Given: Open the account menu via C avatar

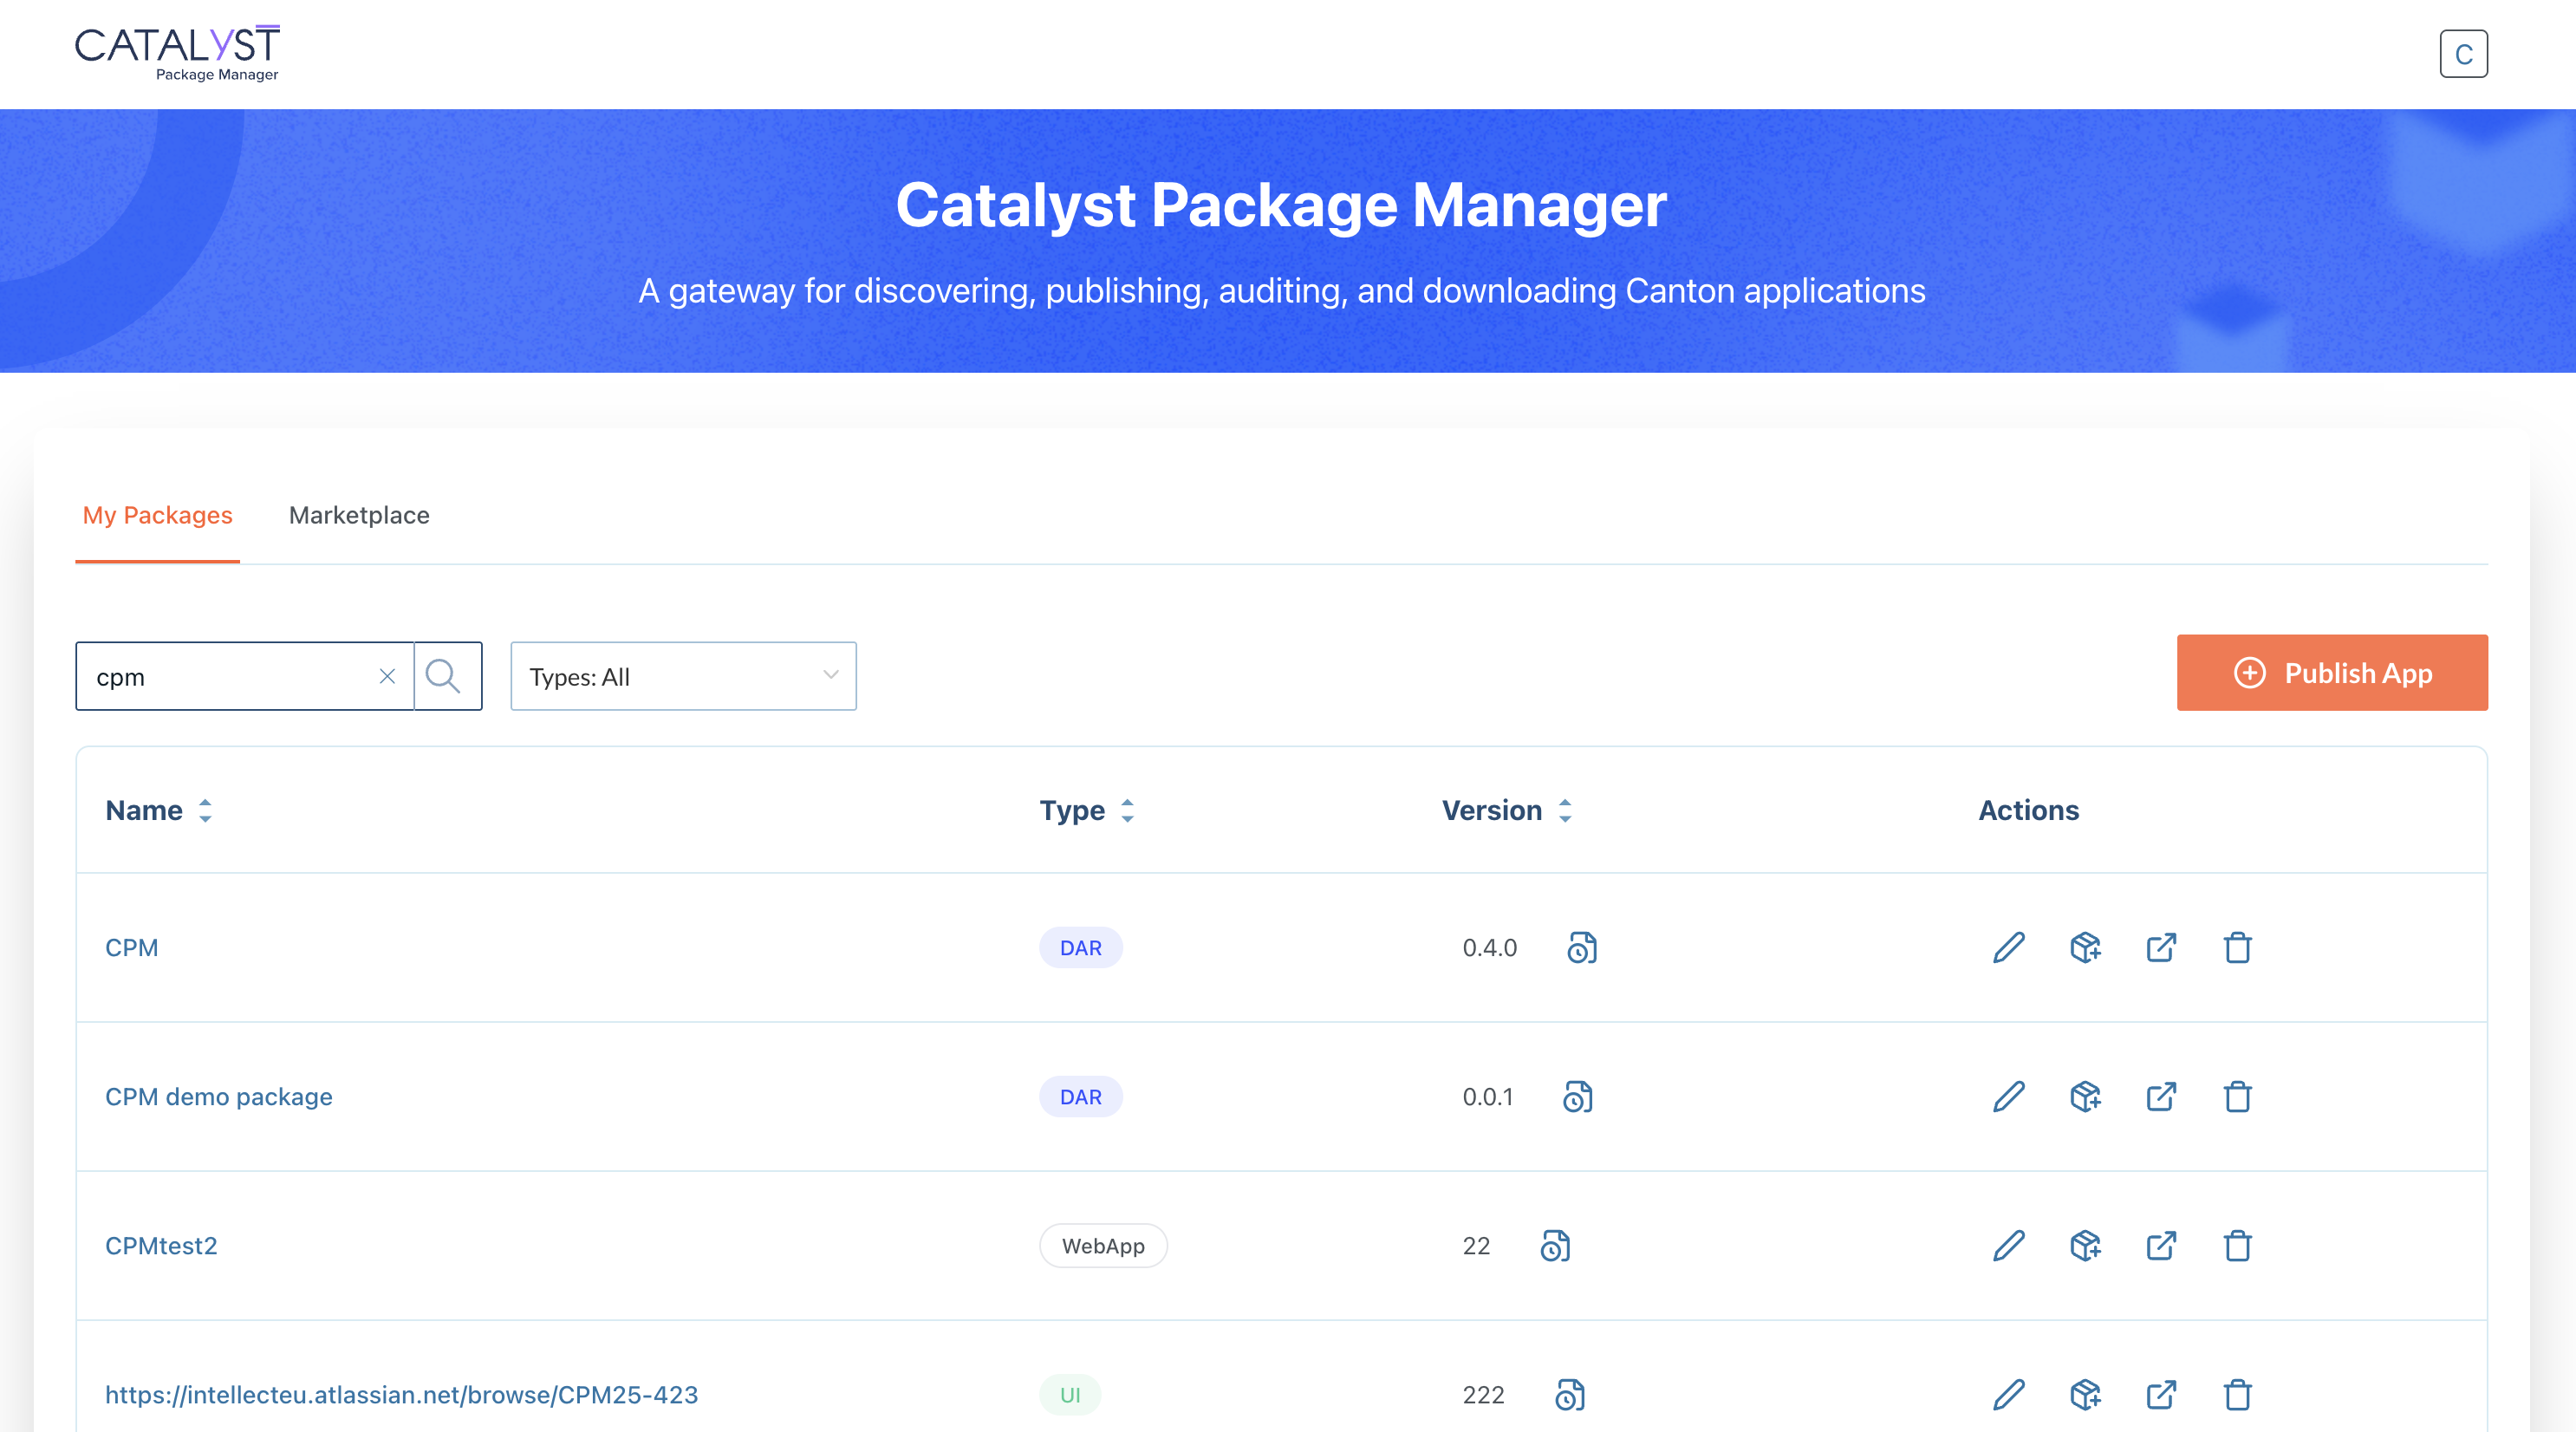Looking at the screenshot, I should tap(2464, 53).
